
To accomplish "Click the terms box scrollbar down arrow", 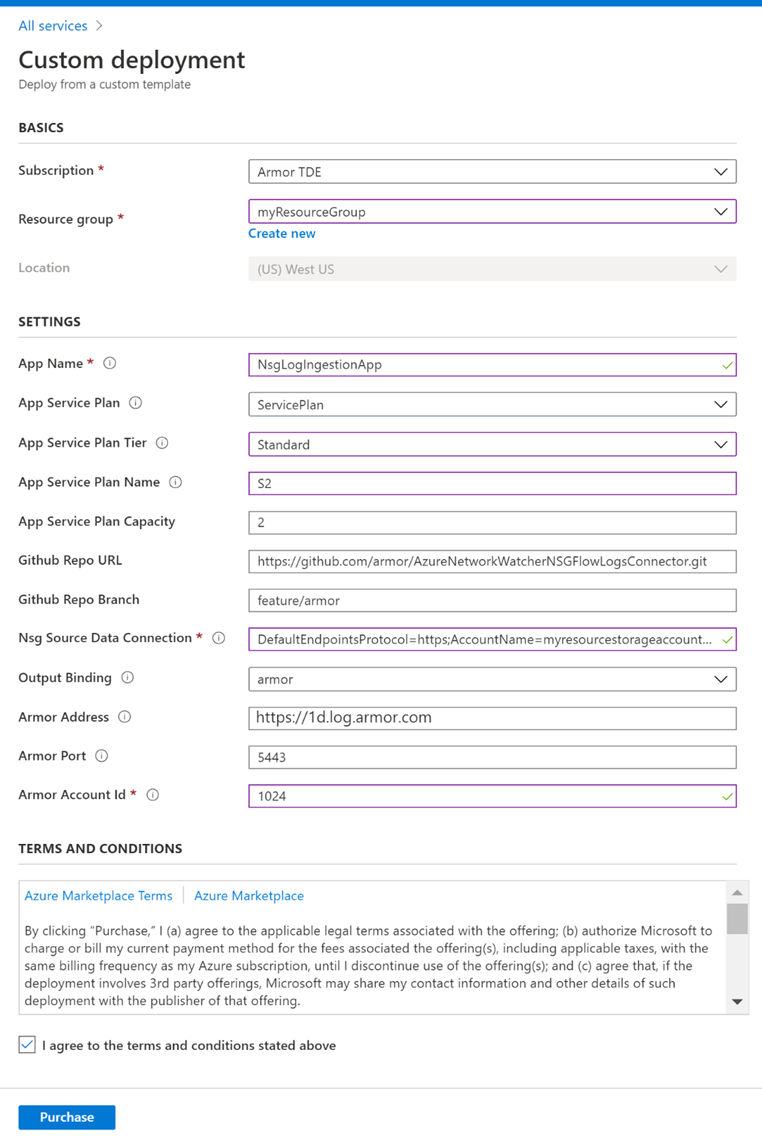I will pyautogui.click(x=737, y=1001).
